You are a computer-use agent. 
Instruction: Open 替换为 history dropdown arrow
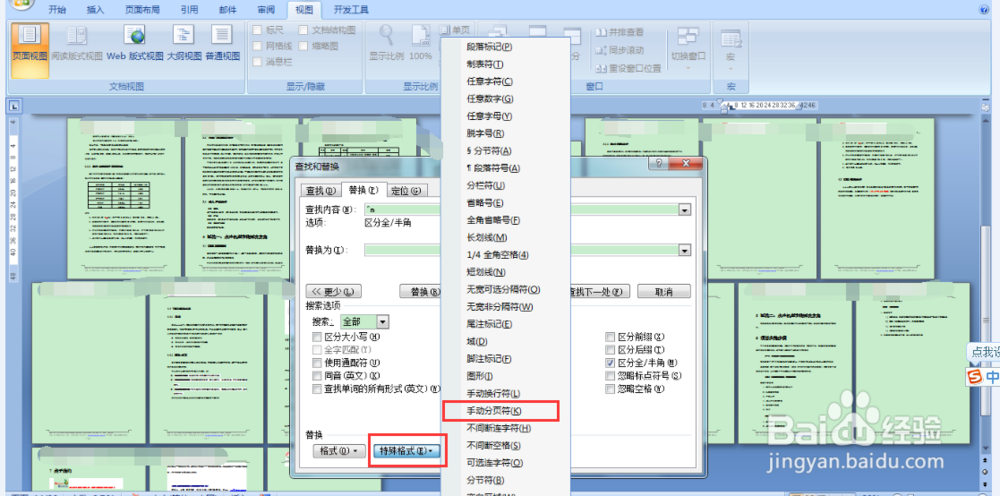click(685, 251)
